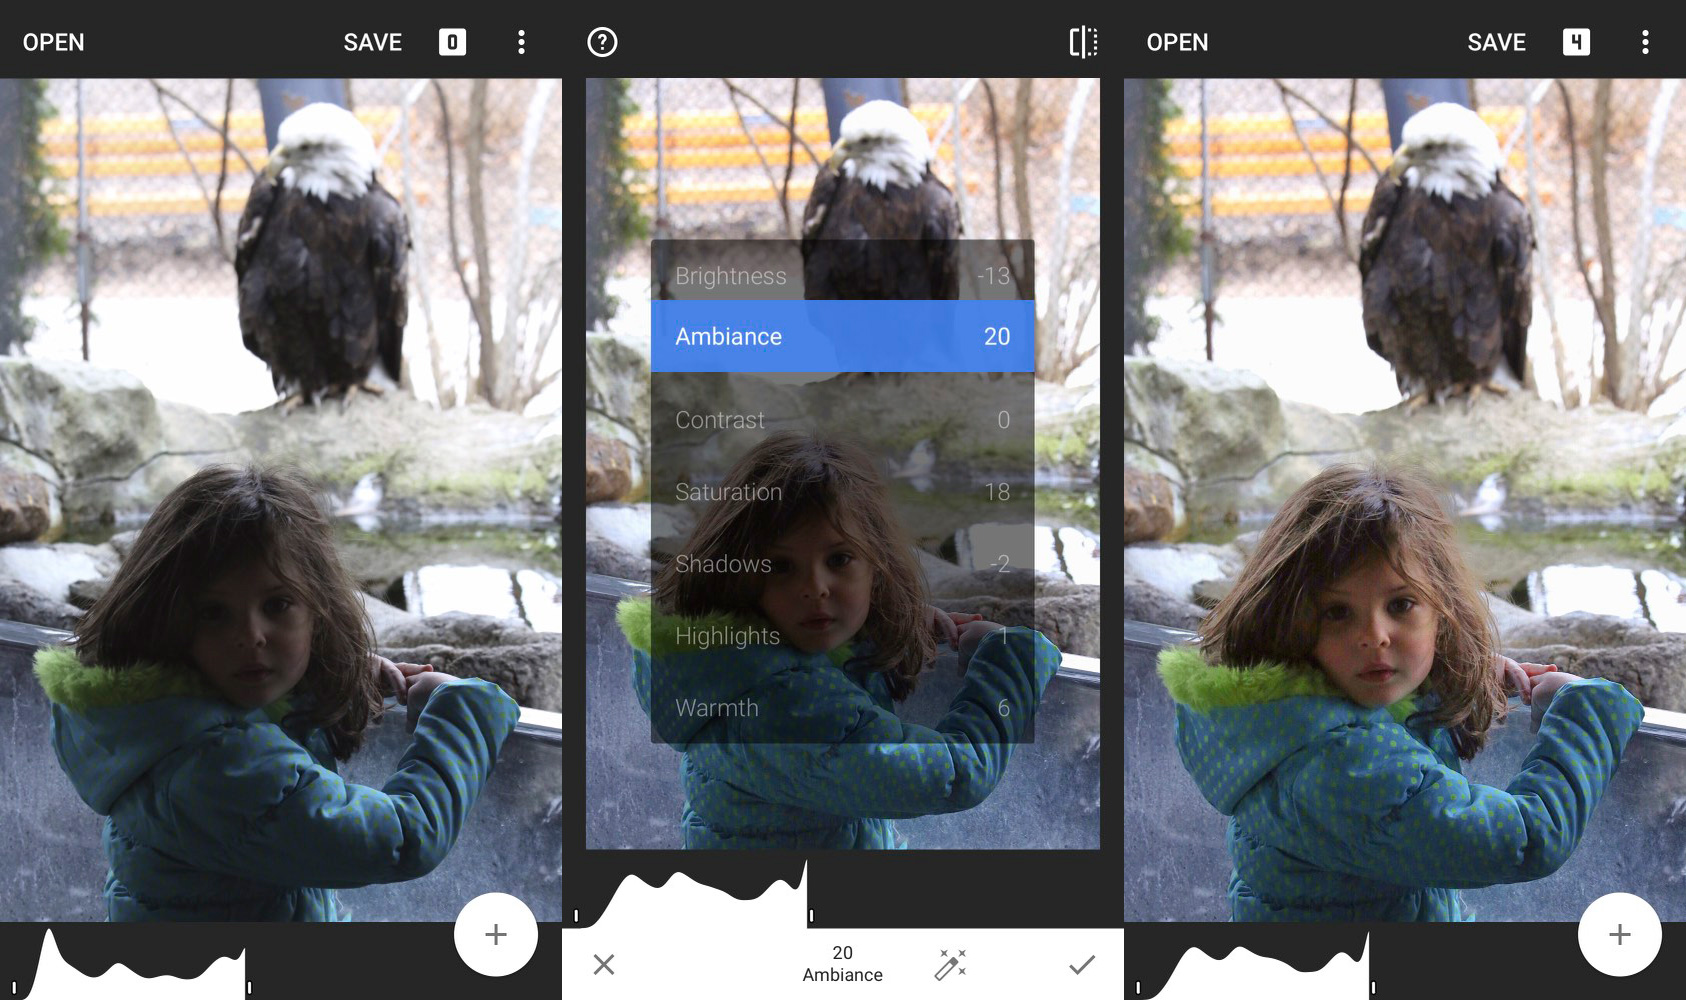The image size is (1686, 1000).
Task: Select the Contrast adjustment
Action: pyautogui.click(x=841, y=419)
